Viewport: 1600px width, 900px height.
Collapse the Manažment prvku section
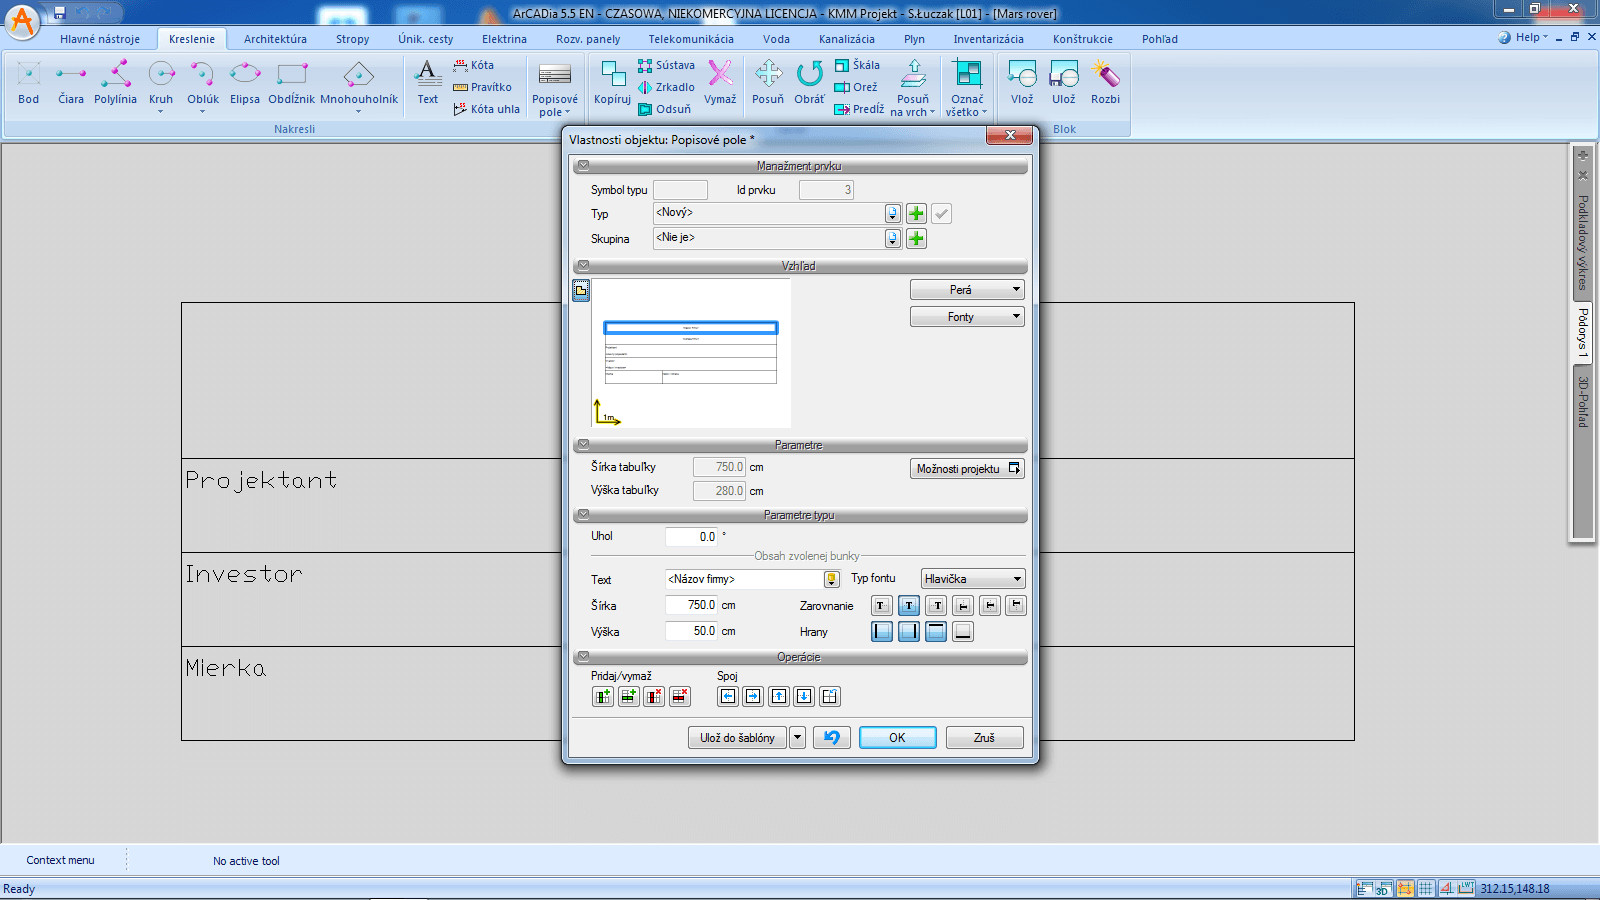click(583, 166)
